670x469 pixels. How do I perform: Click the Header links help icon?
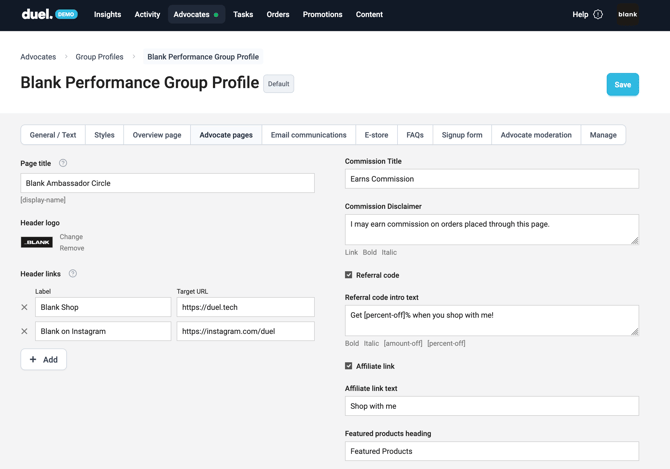pos(72,273)
